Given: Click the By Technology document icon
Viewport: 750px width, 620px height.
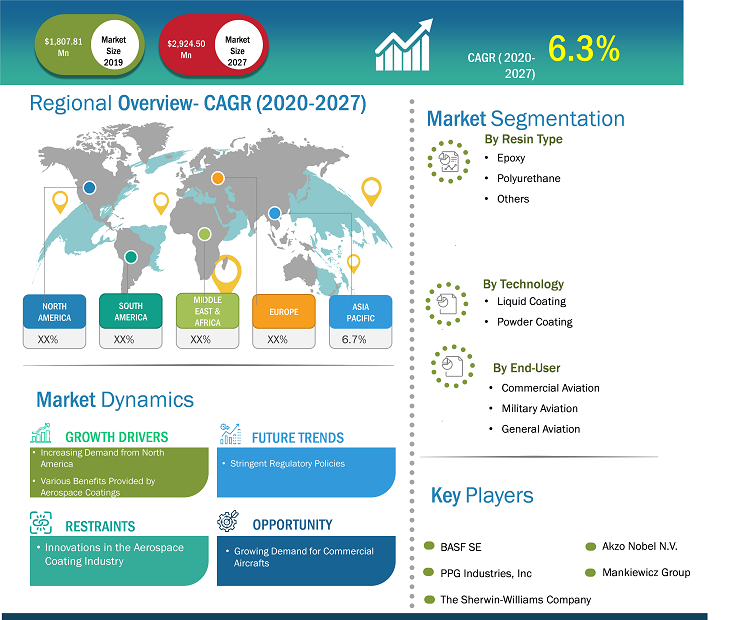Looking at the screenshot, I should click(x=447, y=304).
